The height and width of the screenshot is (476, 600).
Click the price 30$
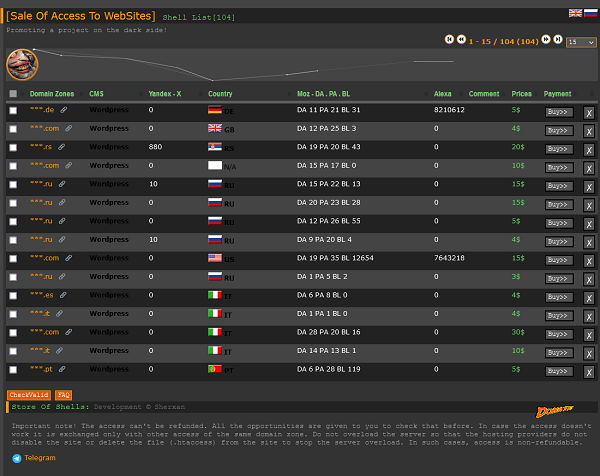[x=518, y=332]
